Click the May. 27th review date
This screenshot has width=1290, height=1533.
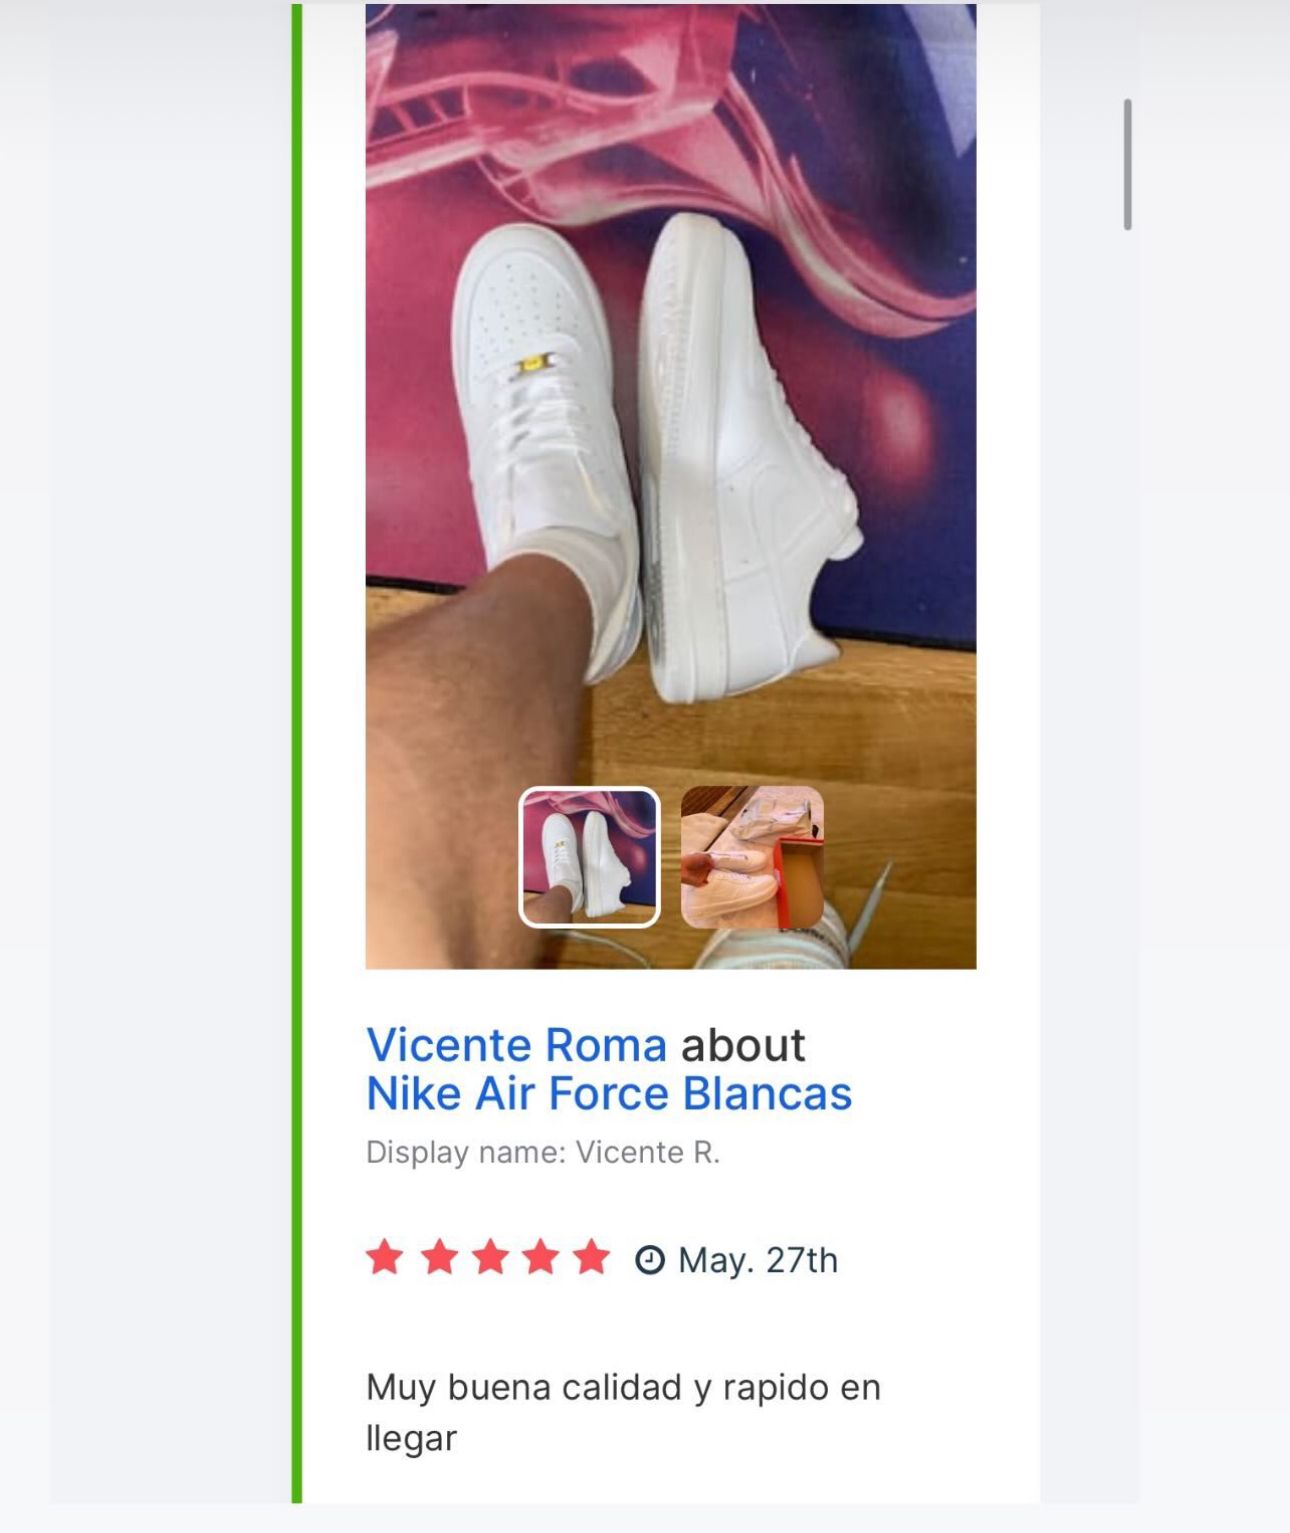[x=757, y=1260]
